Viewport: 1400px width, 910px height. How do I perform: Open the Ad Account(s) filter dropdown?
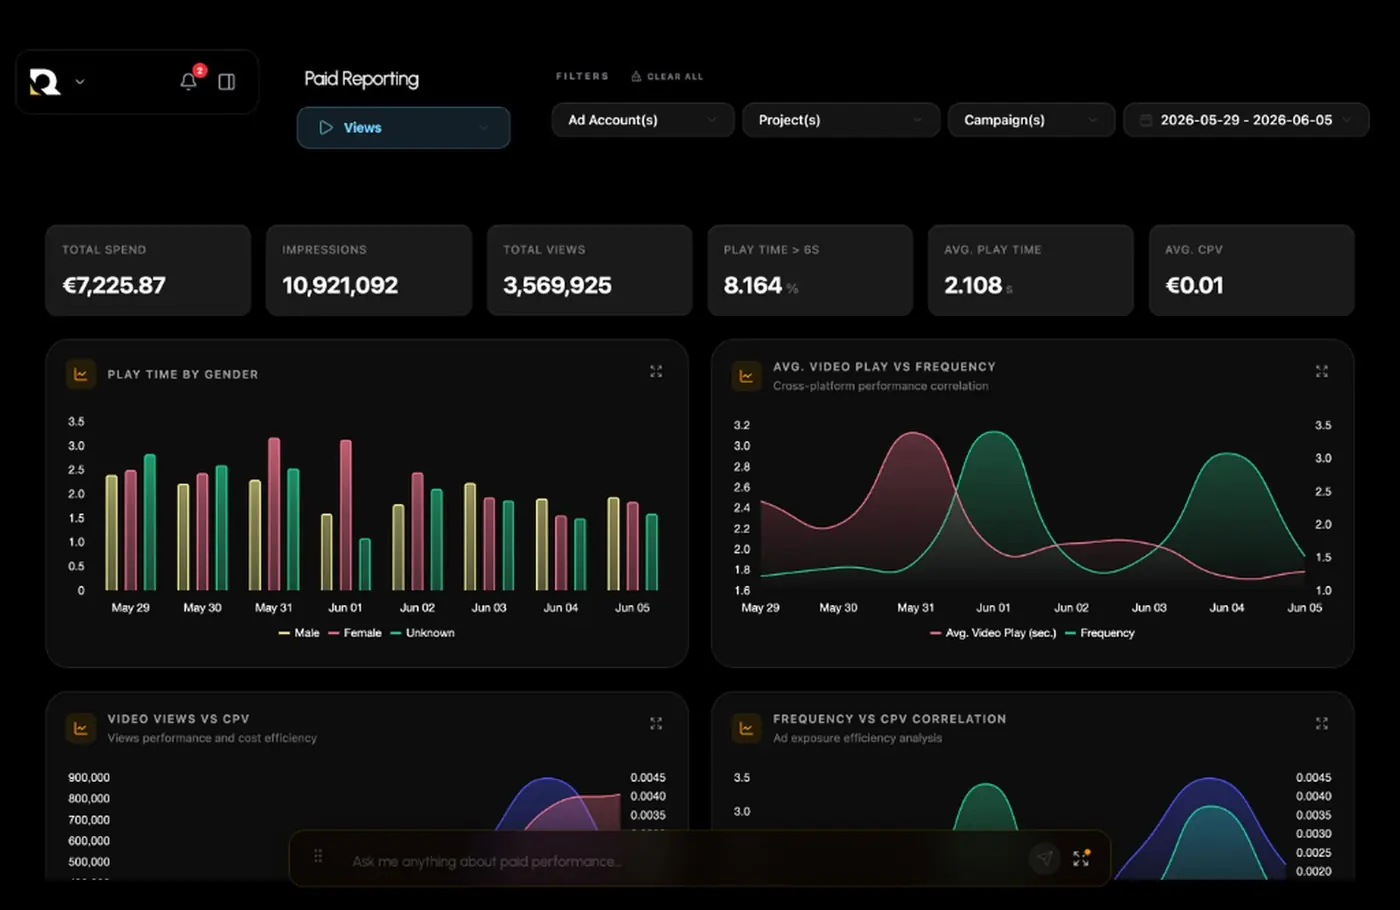click(643, 120)
